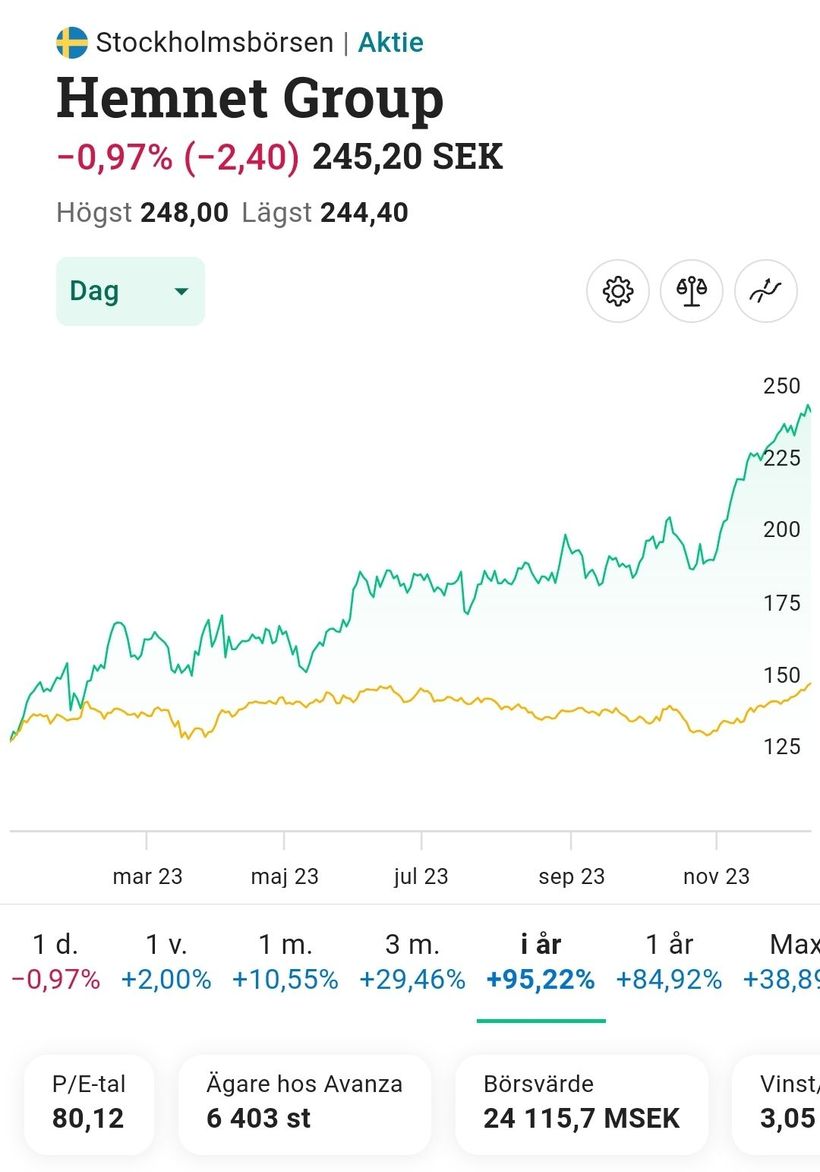
Task: Select the 1 d. period tab
Action: tap(55, 961)
